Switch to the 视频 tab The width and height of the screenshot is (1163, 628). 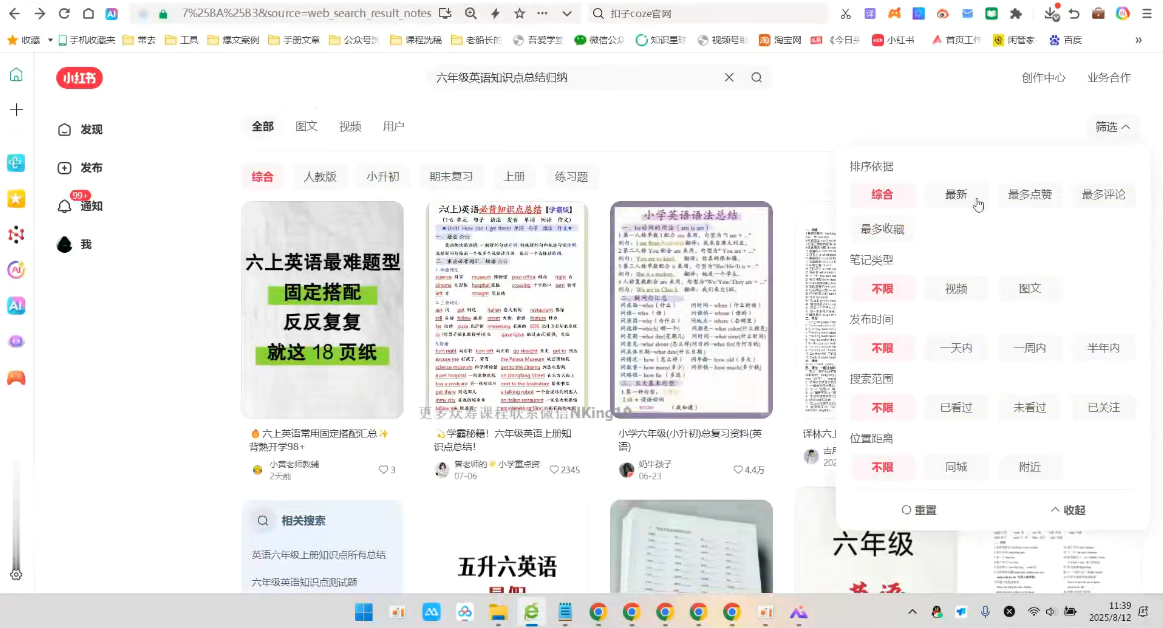(x=350, y=127)
